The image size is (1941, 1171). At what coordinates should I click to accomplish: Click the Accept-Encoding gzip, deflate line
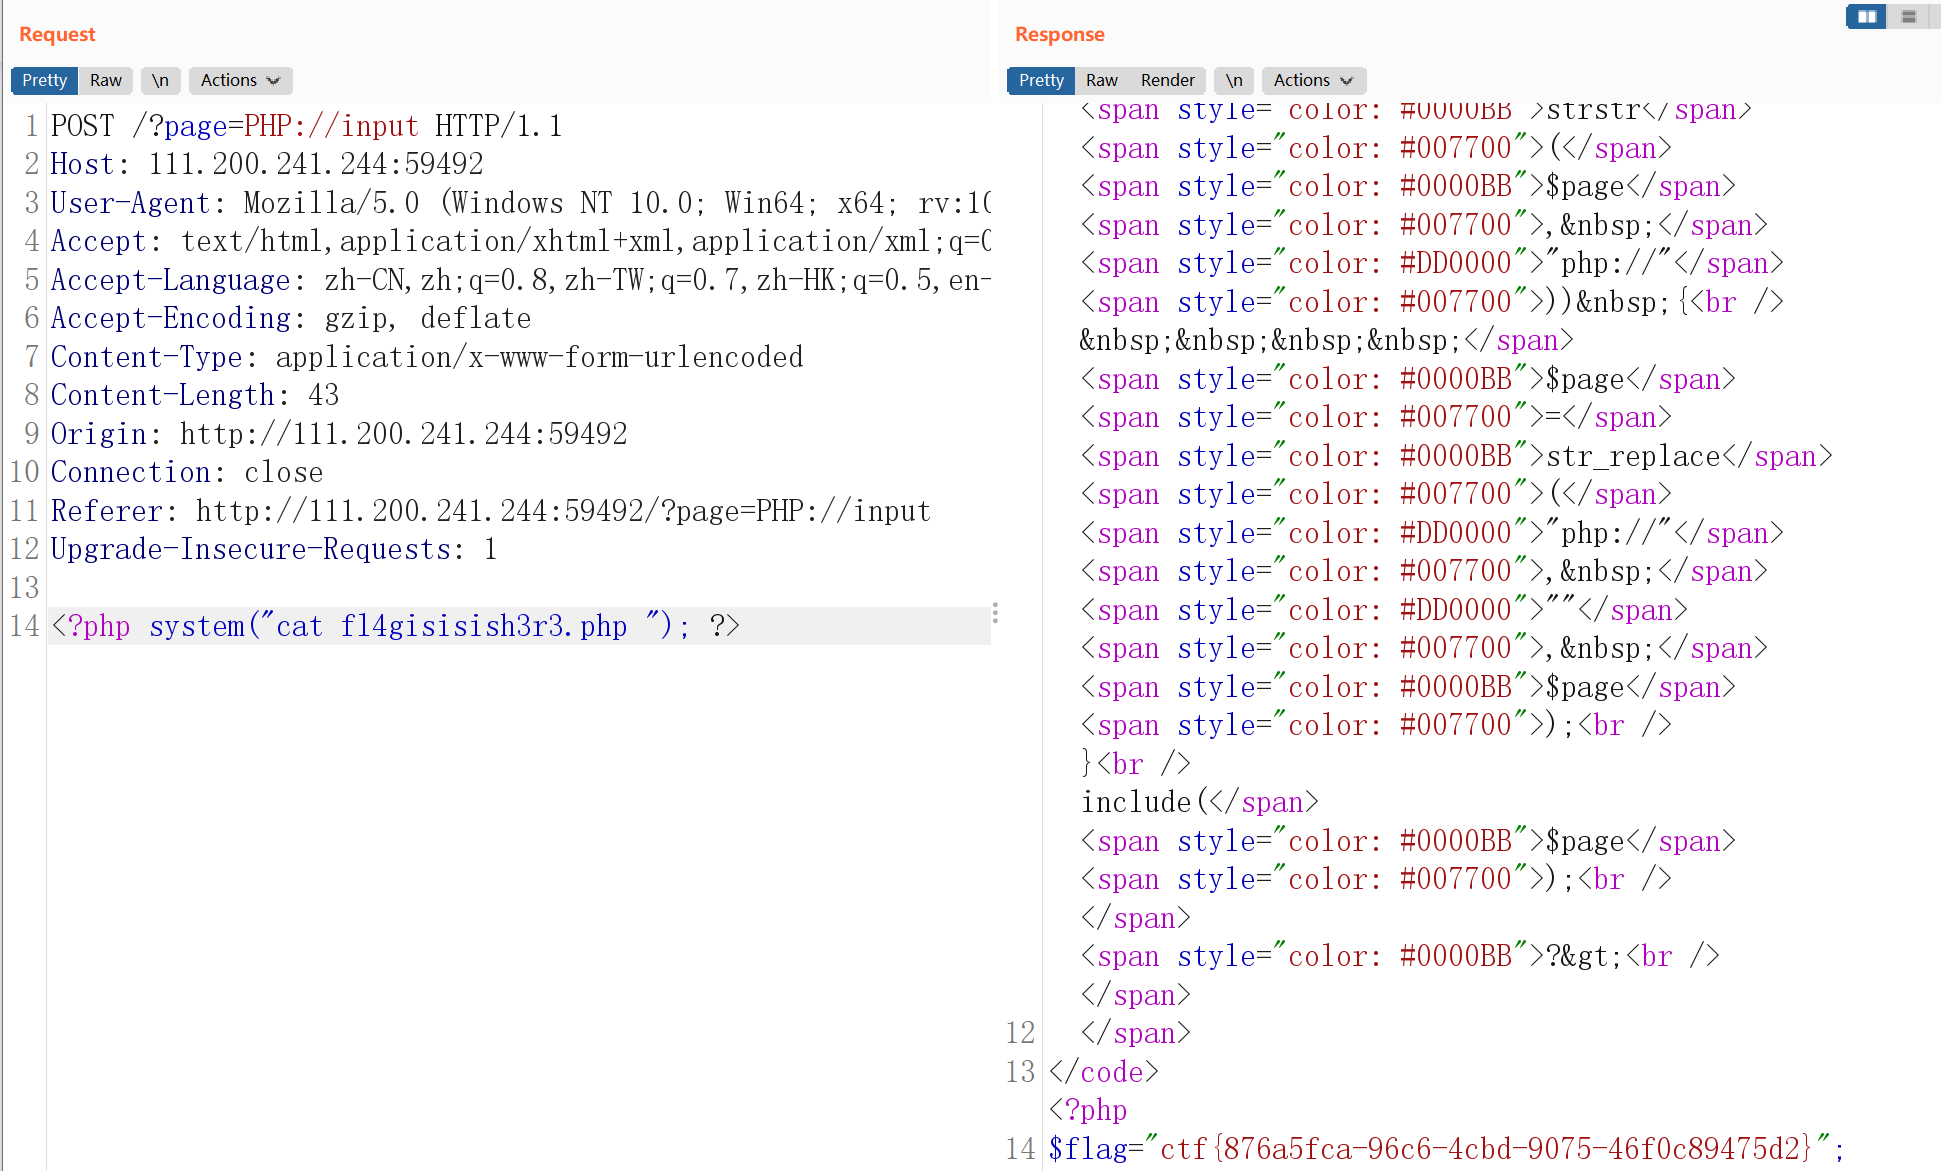[x=291, y=318]
